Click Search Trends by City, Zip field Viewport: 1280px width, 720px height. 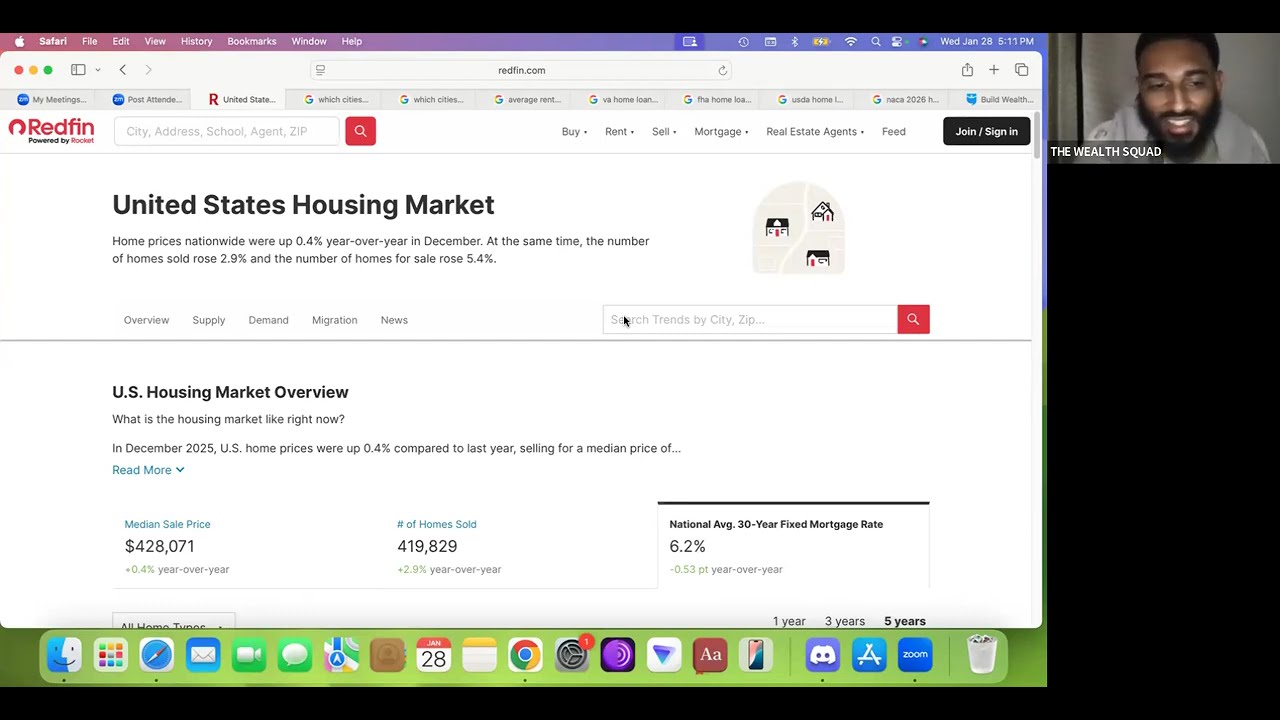[750, 319]
